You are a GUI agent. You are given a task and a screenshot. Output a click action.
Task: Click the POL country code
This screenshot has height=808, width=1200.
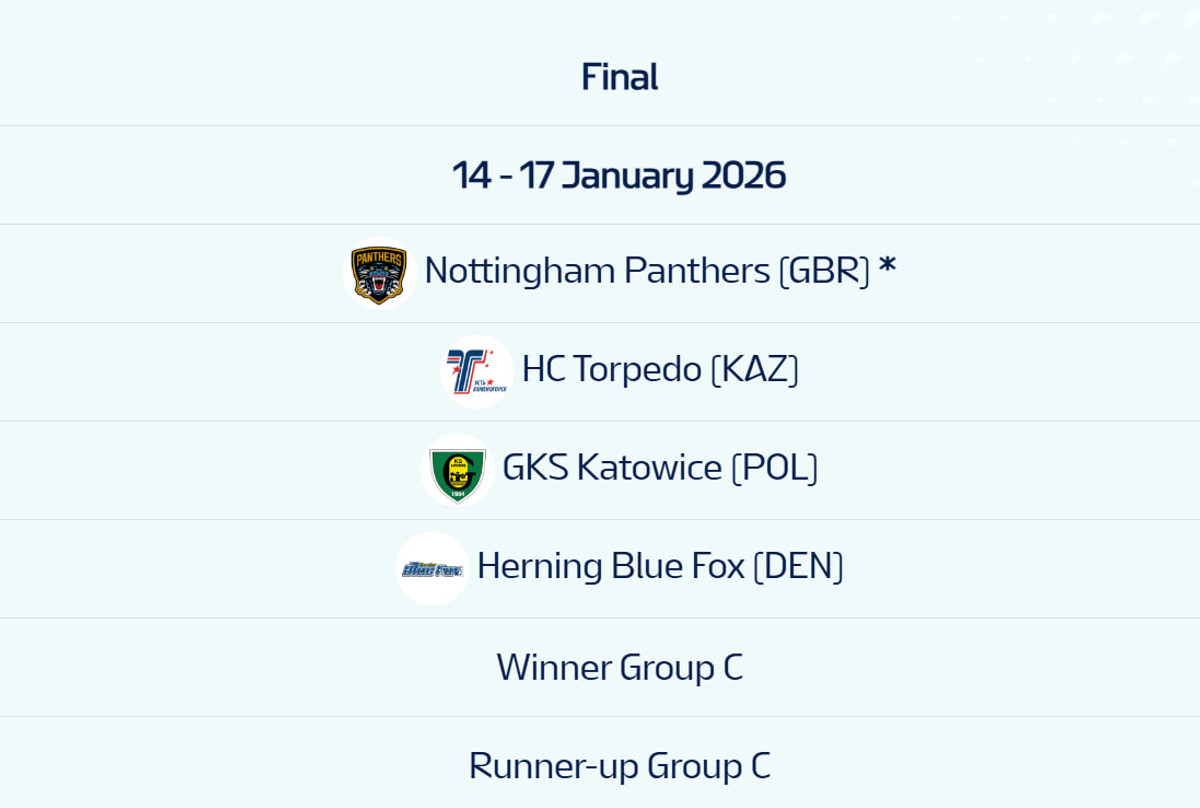774,467
